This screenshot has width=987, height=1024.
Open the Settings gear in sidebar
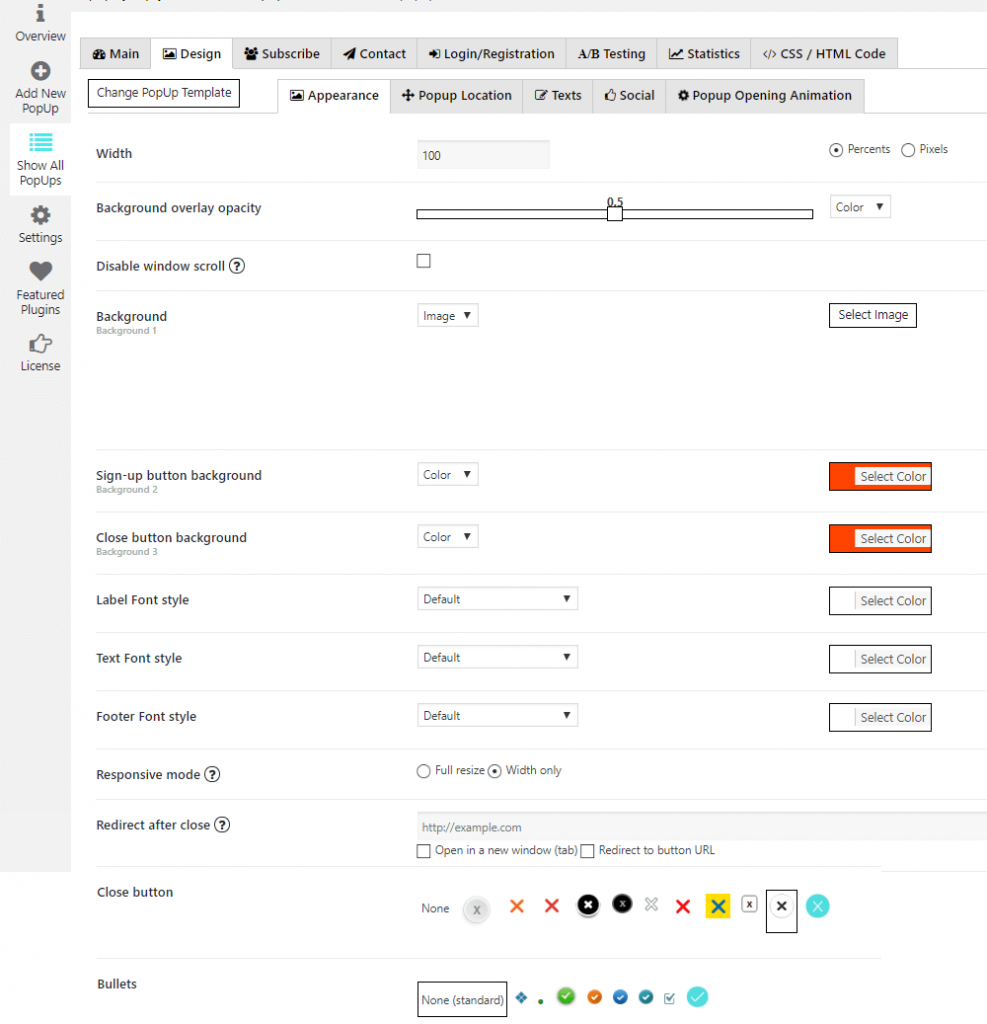[40, 215]
